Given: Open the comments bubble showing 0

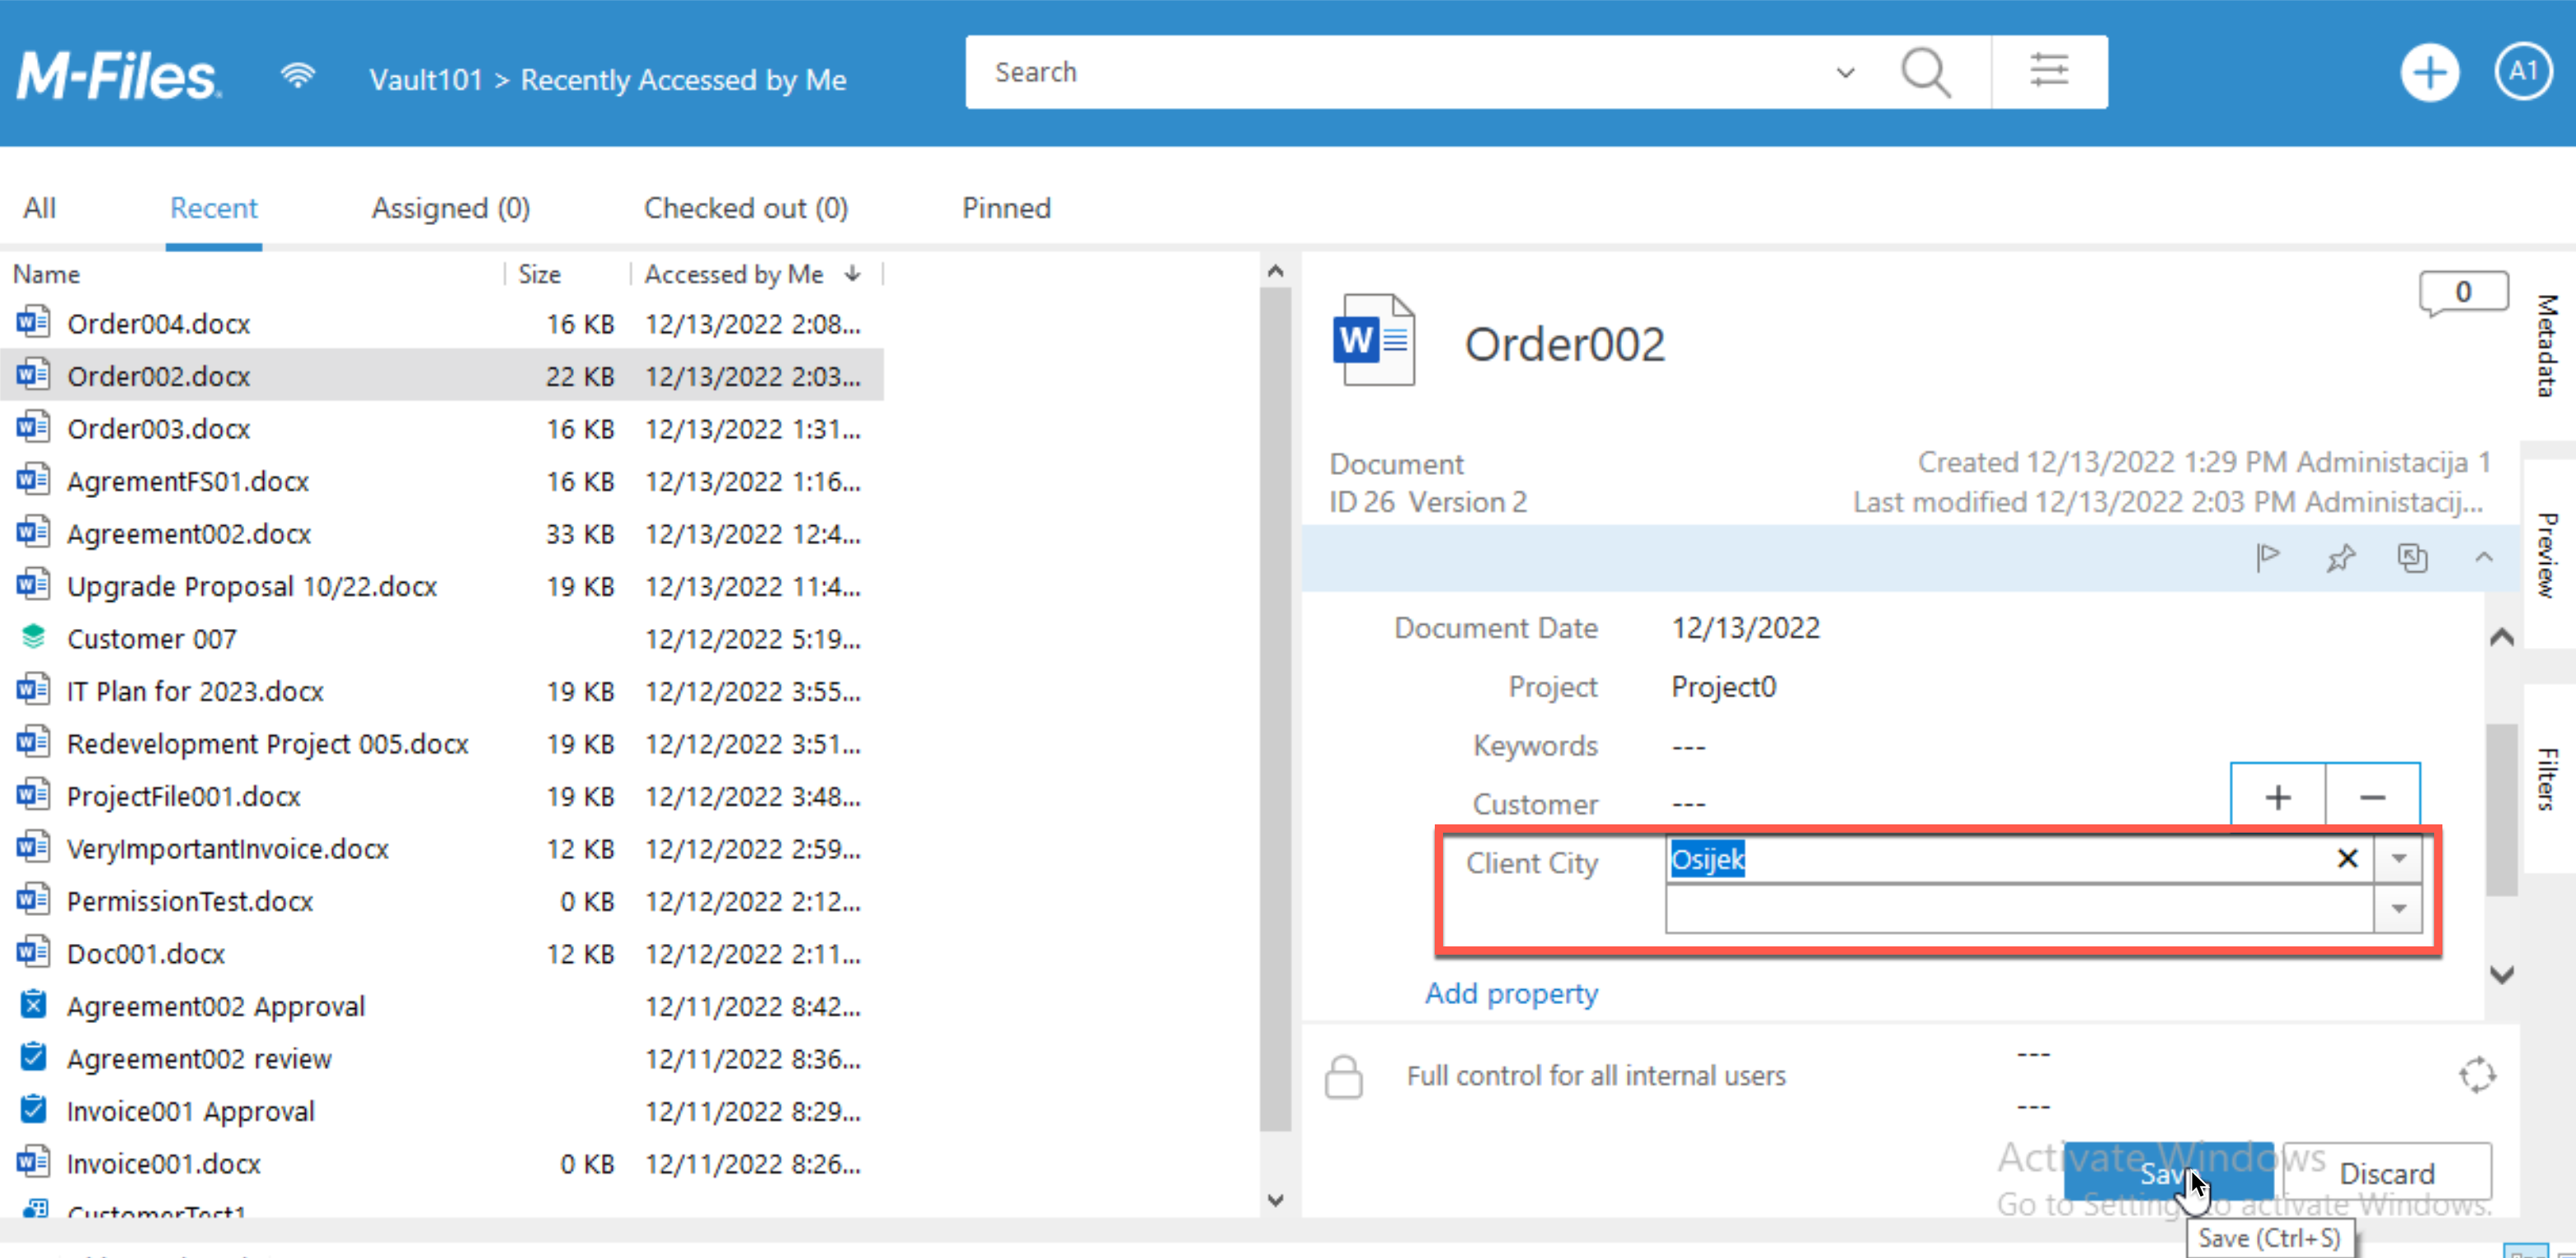Looking at the screenshot, I should tap(2463, 293).
